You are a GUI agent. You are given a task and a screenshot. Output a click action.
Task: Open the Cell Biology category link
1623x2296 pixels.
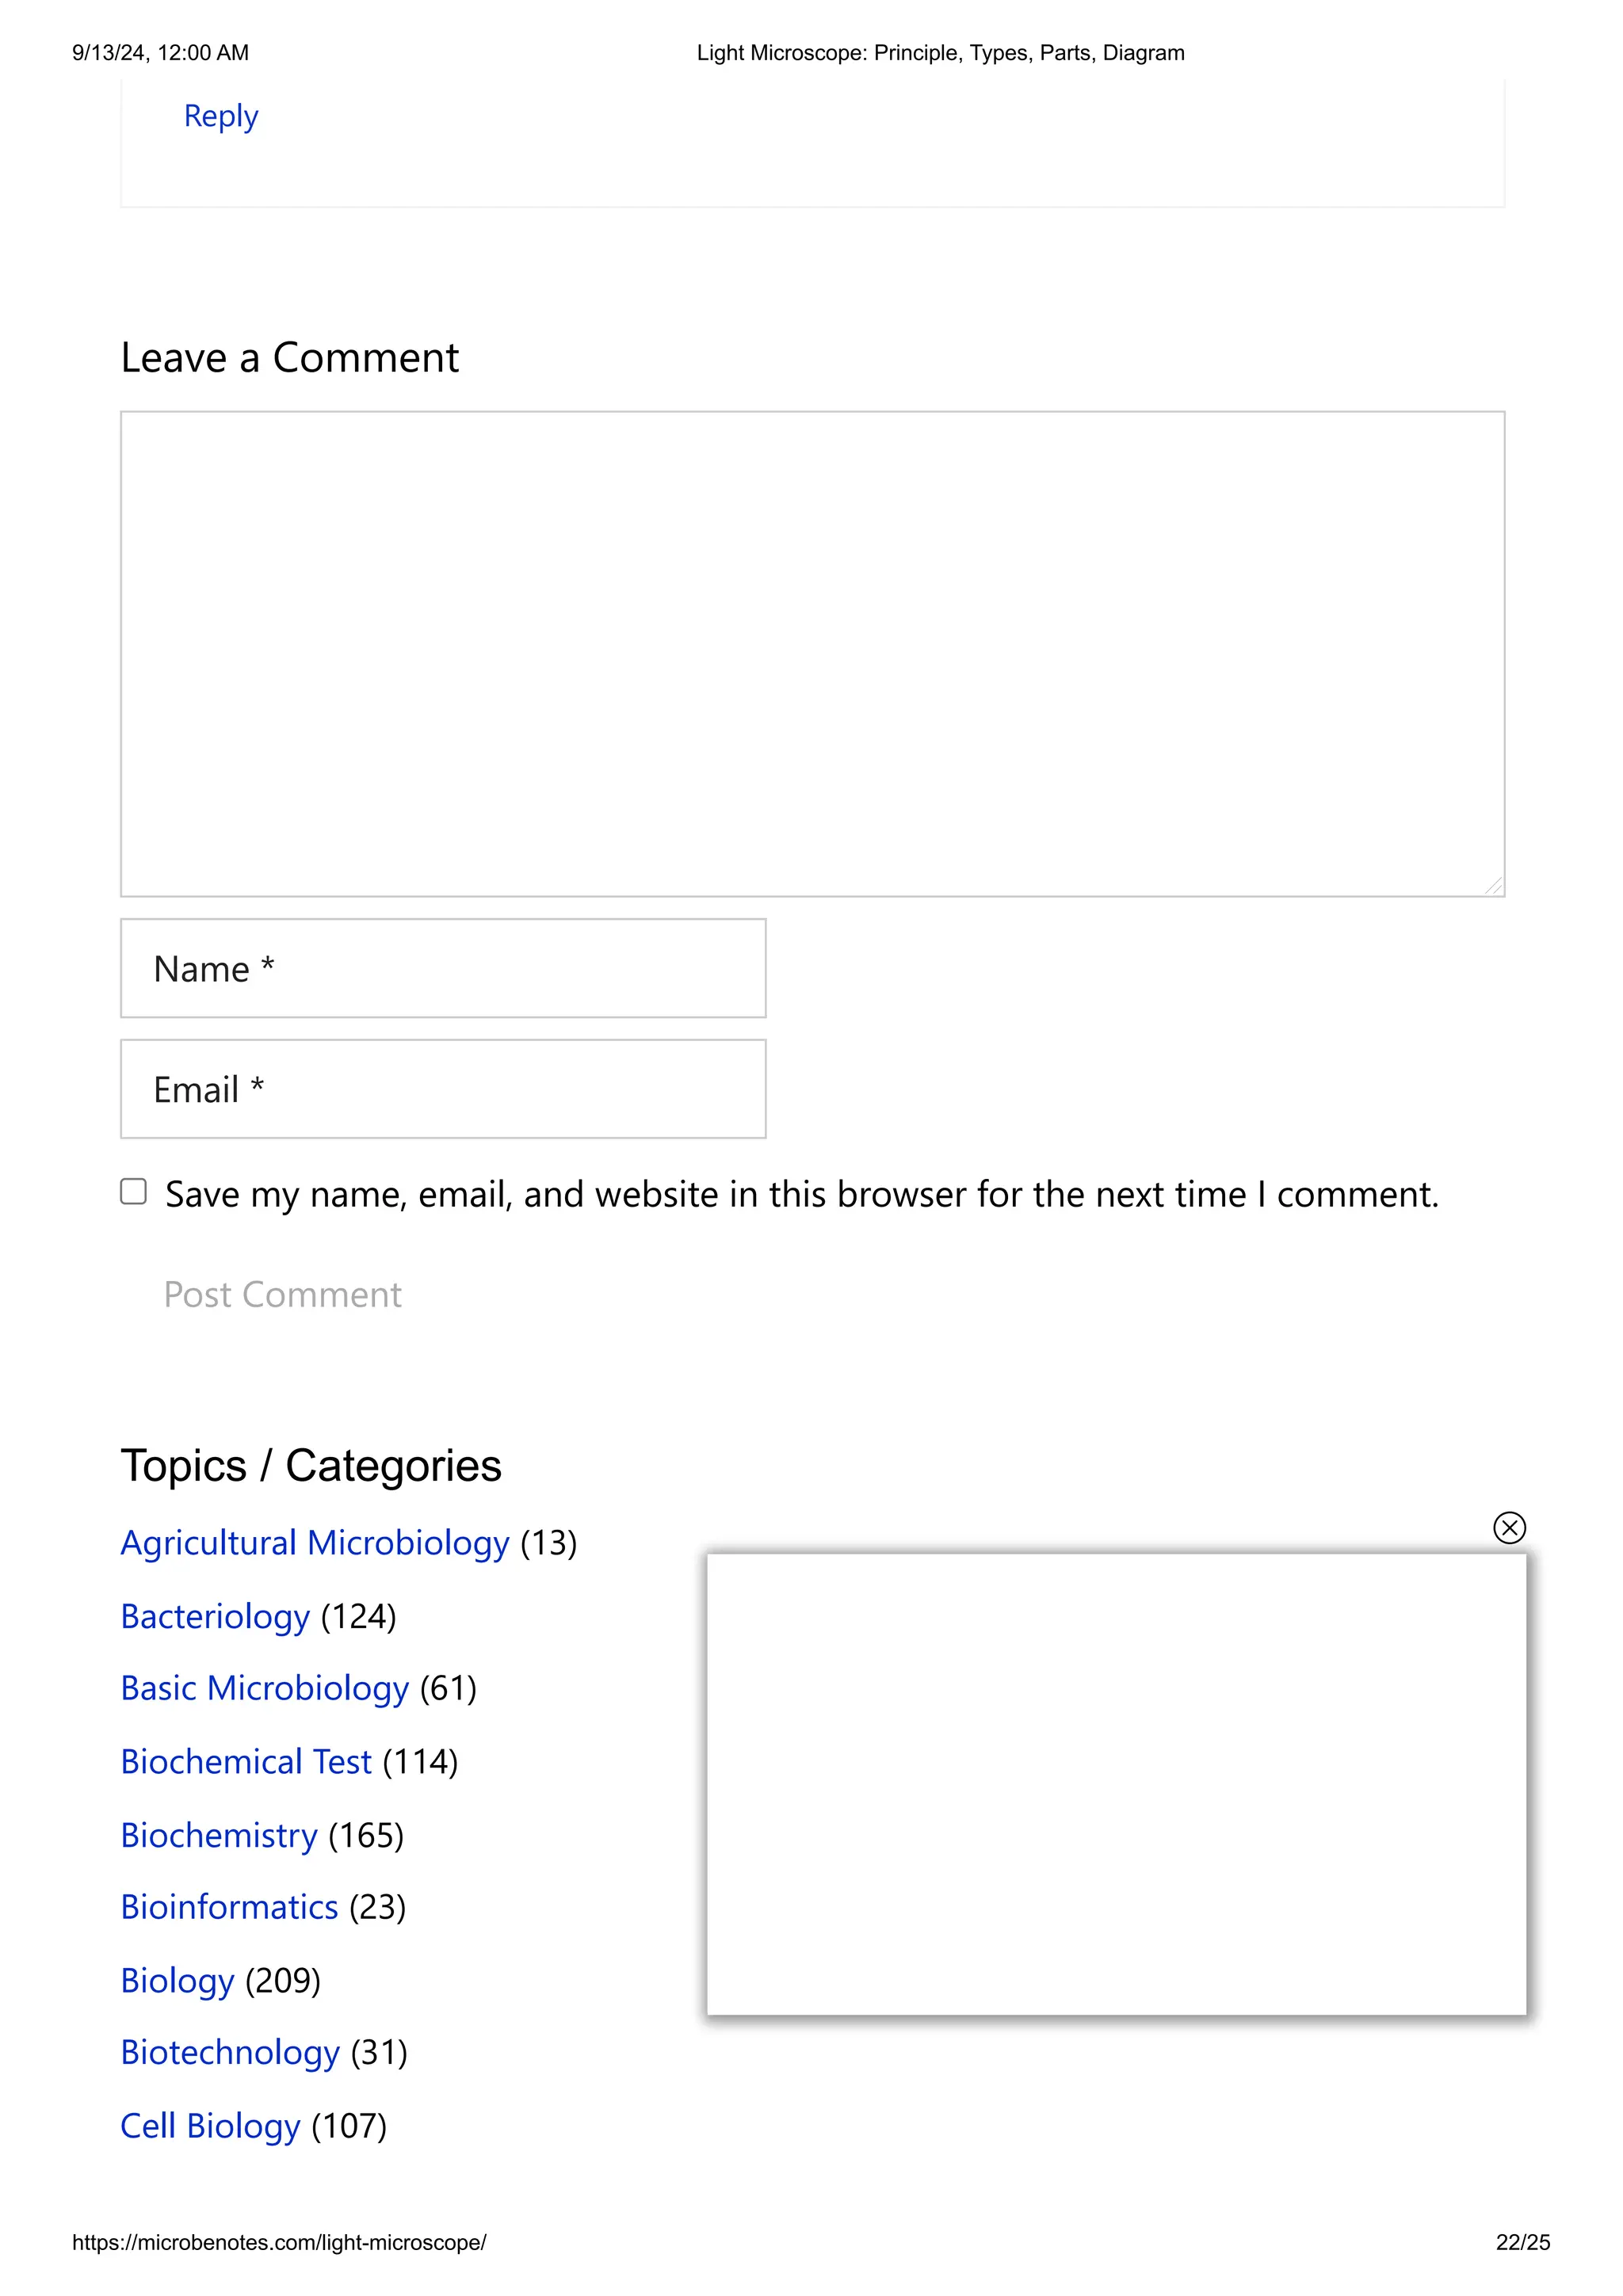click(210, 2125)
